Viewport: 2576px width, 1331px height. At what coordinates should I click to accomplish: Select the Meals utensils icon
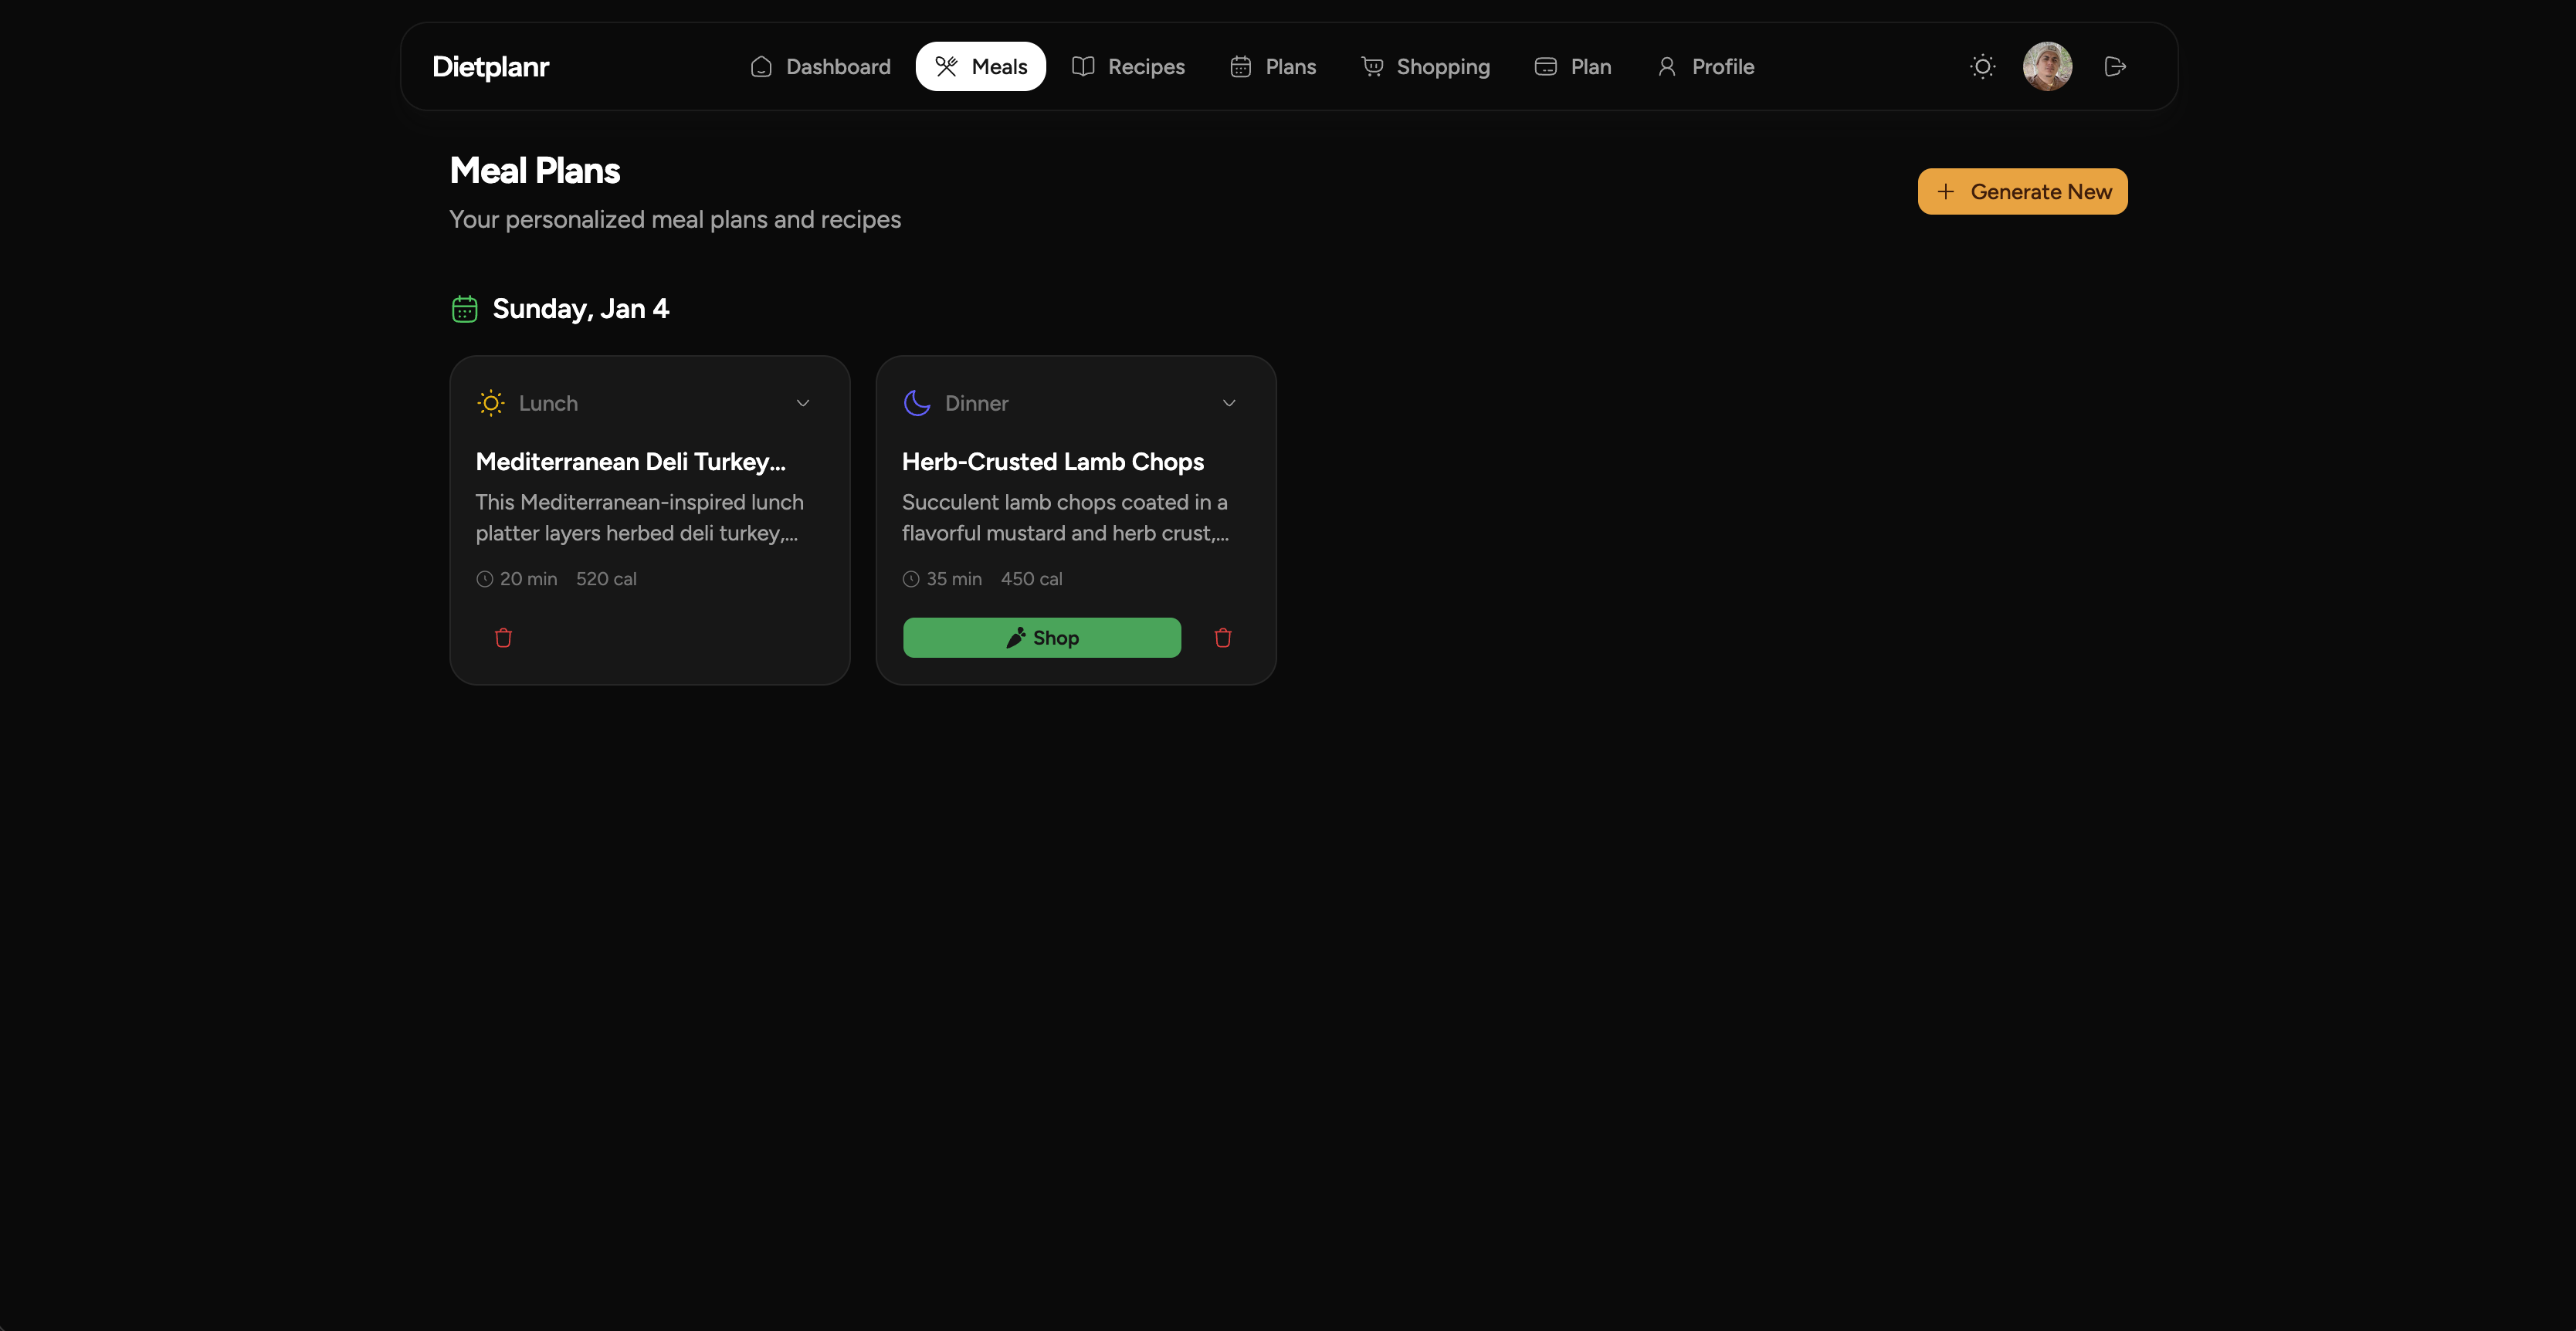pos(945,66)
